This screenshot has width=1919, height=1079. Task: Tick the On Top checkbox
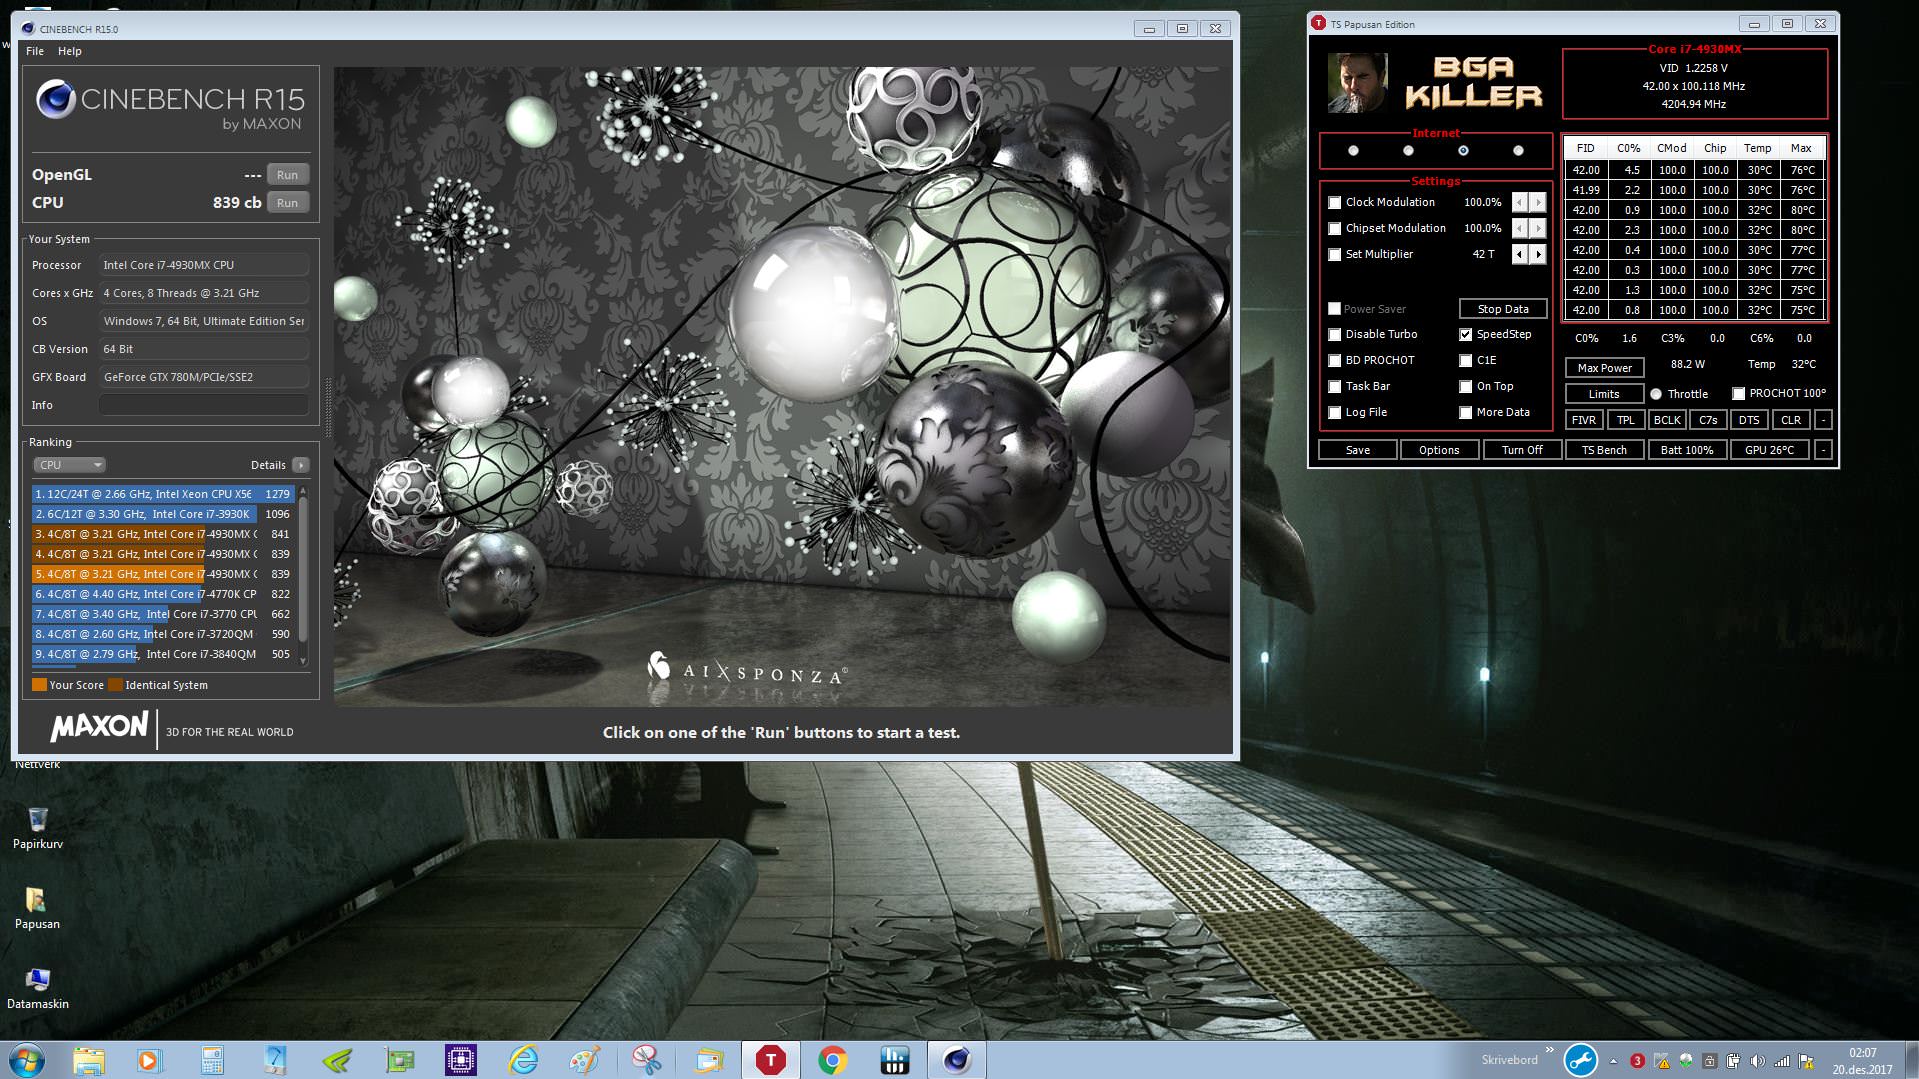[x=1466, y=387]
